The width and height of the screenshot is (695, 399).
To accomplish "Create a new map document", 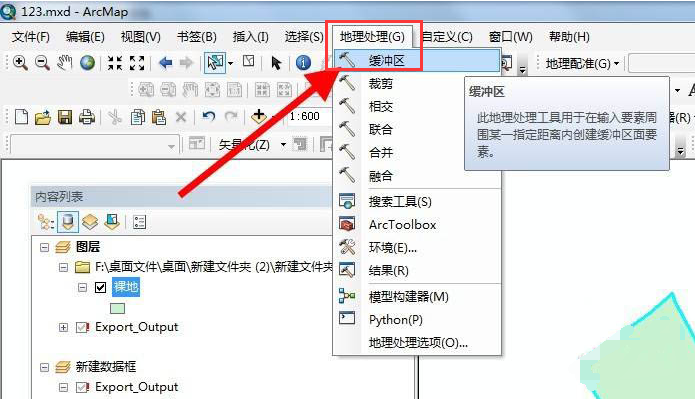I will [21, 117].
